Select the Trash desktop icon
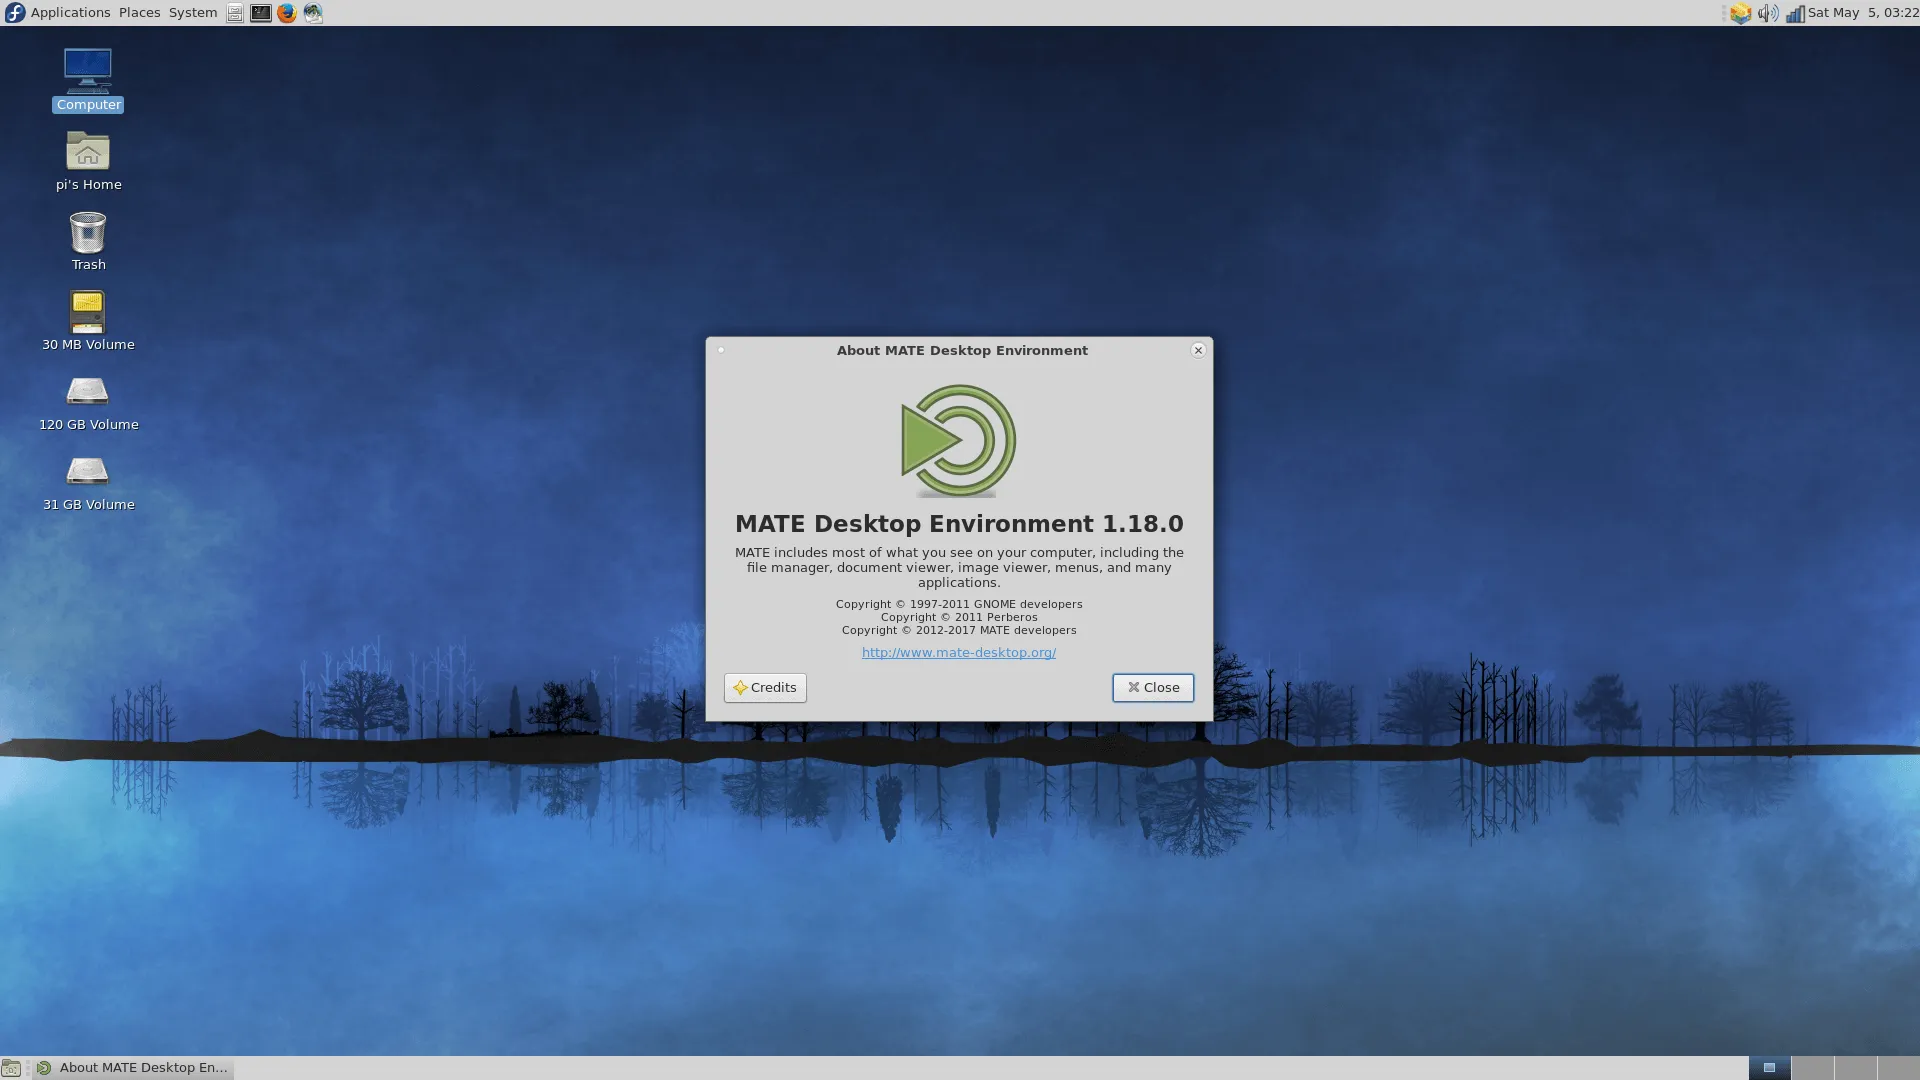Viewport: 1920px width, 1080px height. [x=88, y=233]
